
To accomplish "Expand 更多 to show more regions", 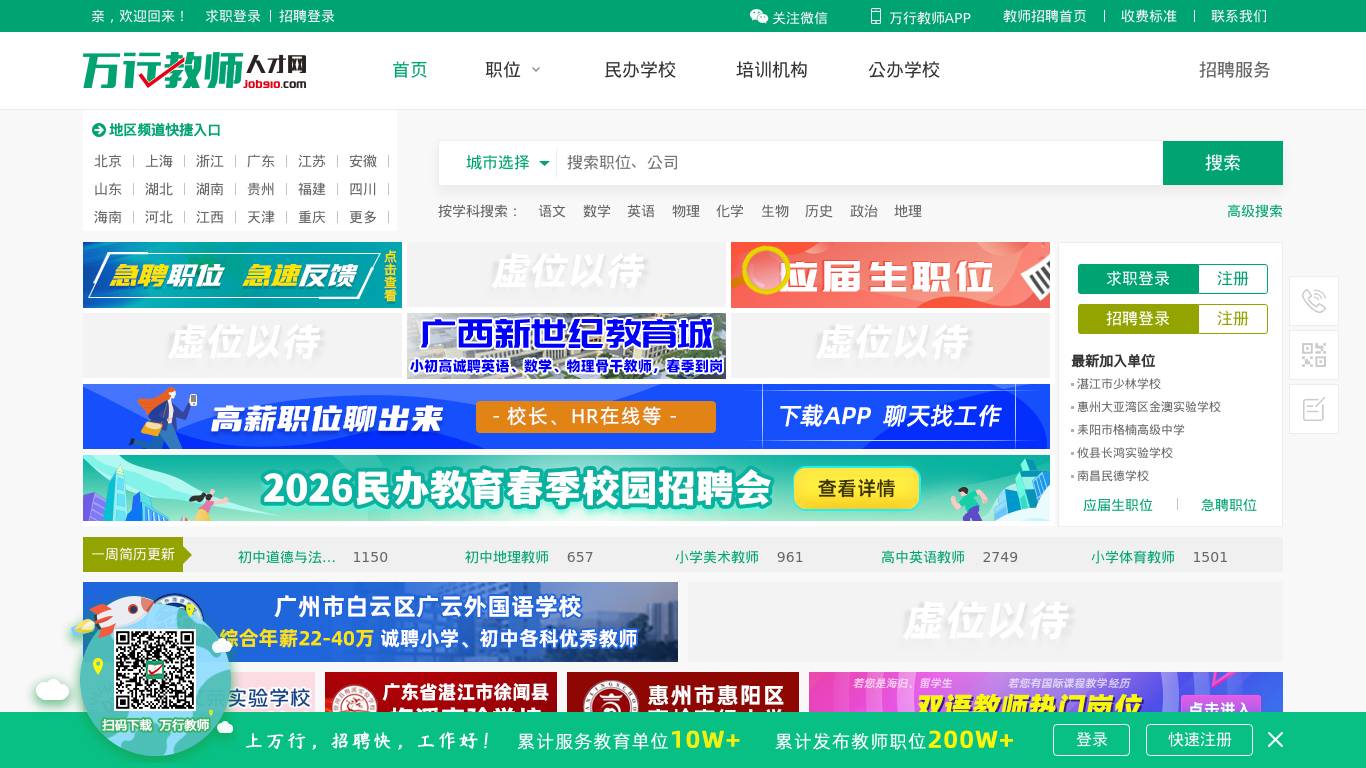I will (x=363, y=217).
